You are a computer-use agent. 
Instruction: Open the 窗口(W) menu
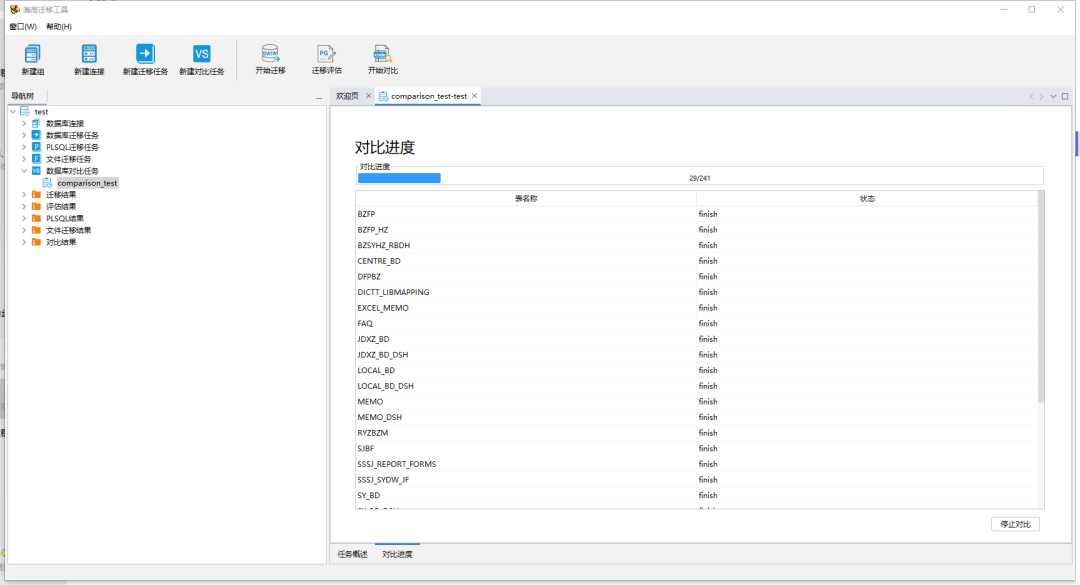coord(23,26)
